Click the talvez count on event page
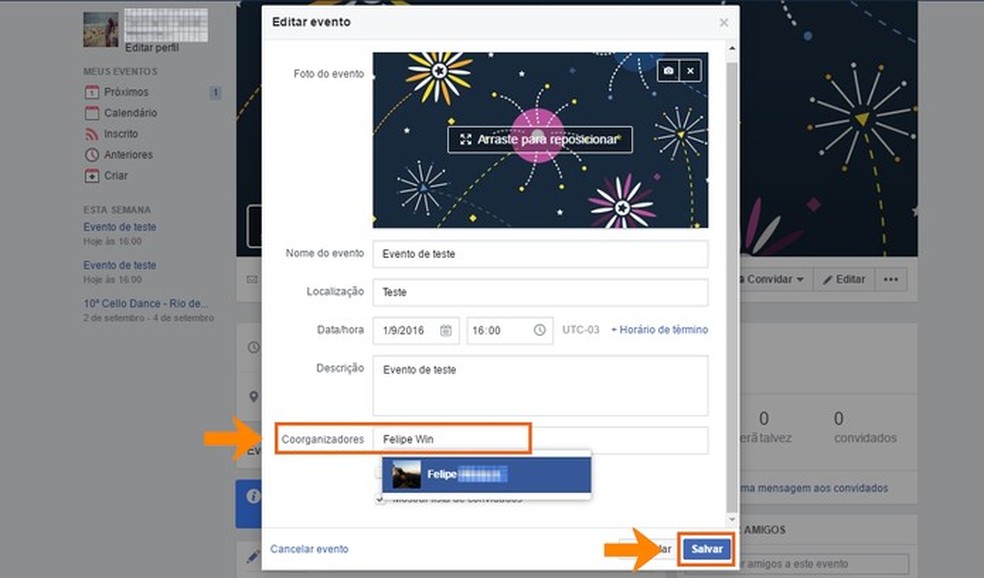Viewport: 984px width, 578px height. click(x=764, y=427)
